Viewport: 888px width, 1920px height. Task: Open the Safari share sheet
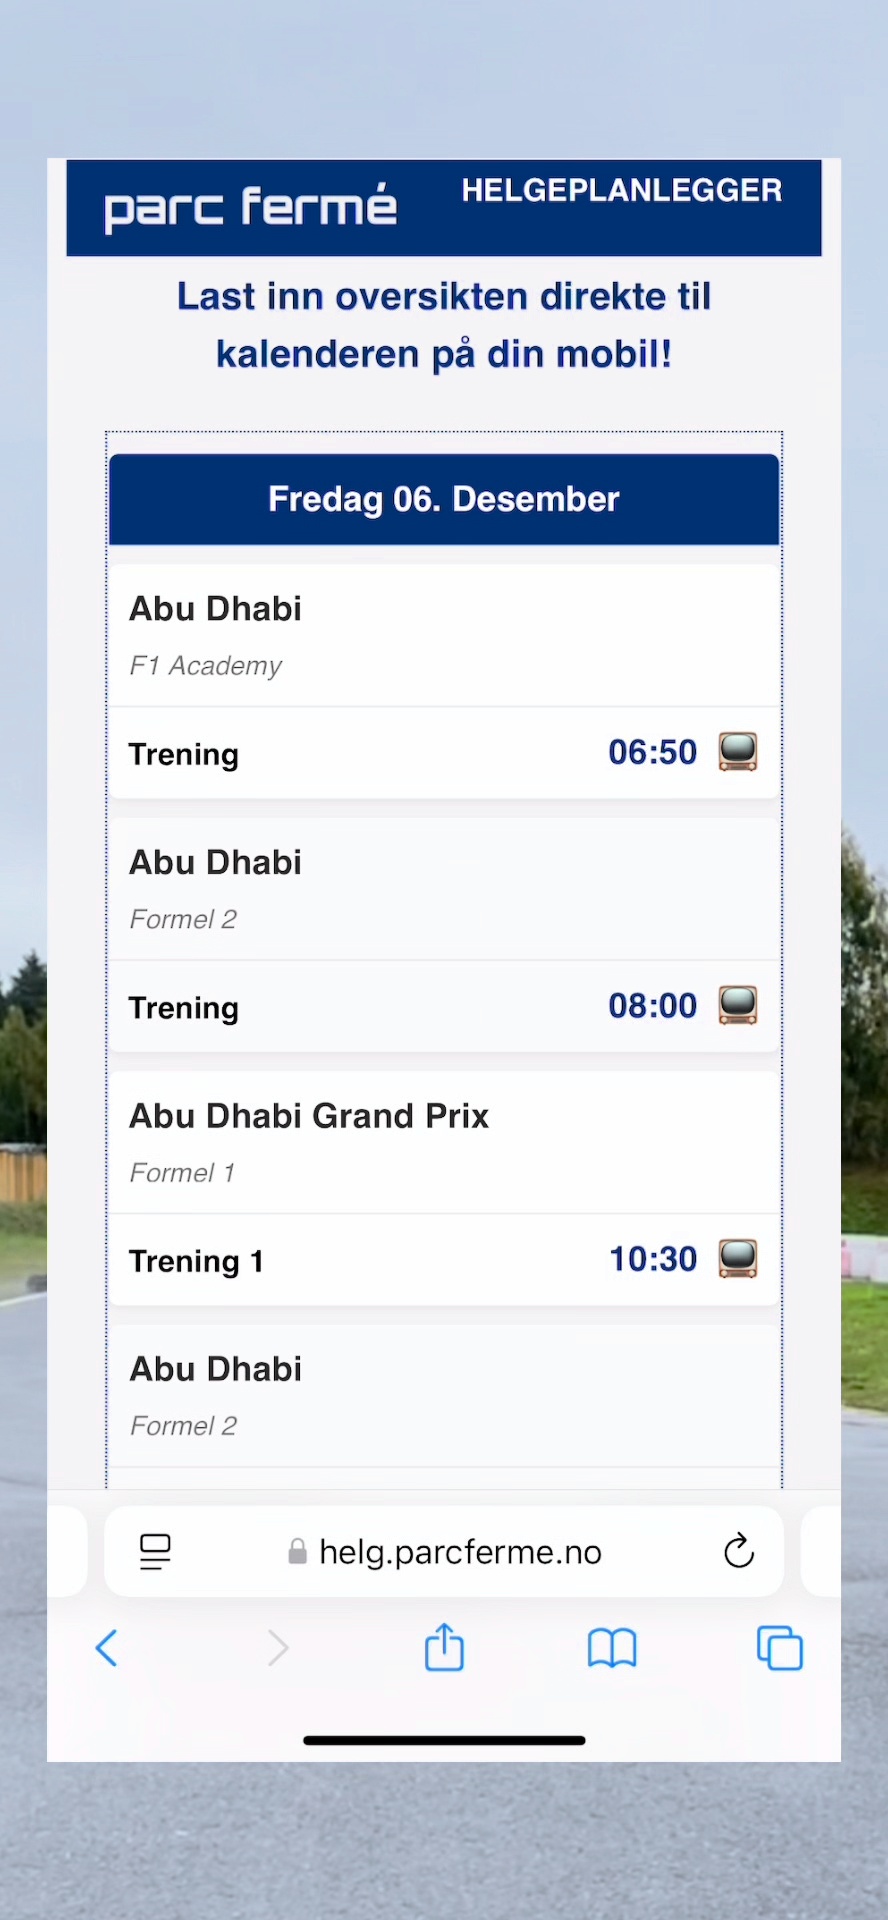coord(444,1647)
